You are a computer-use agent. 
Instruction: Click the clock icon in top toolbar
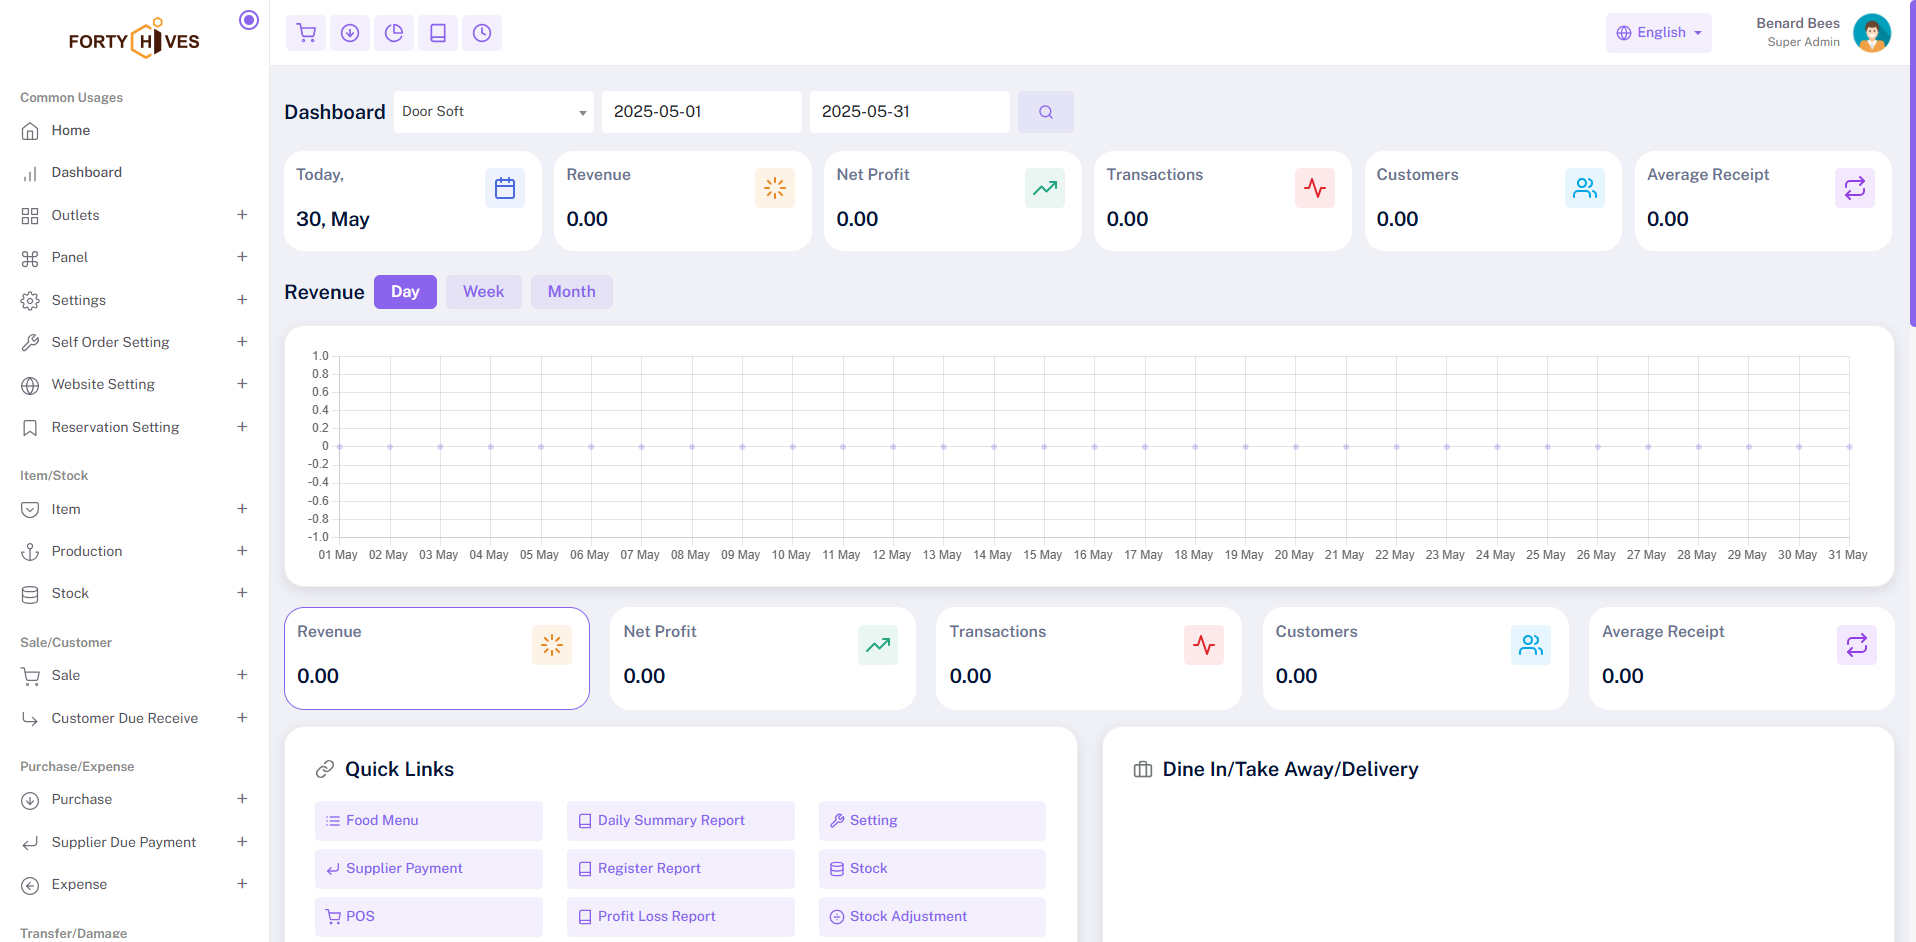482,33
